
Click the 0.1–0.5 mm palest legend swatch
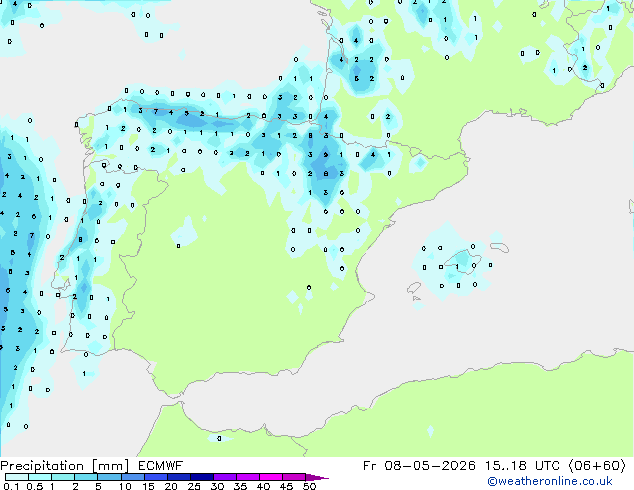17,477
